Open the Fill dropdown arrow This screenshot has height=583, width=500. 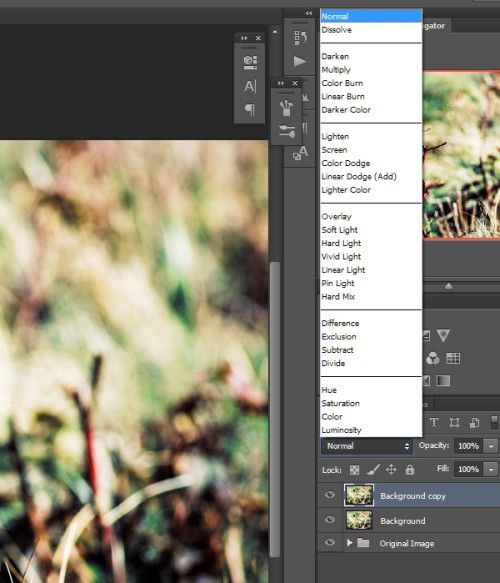click(491, 470)
